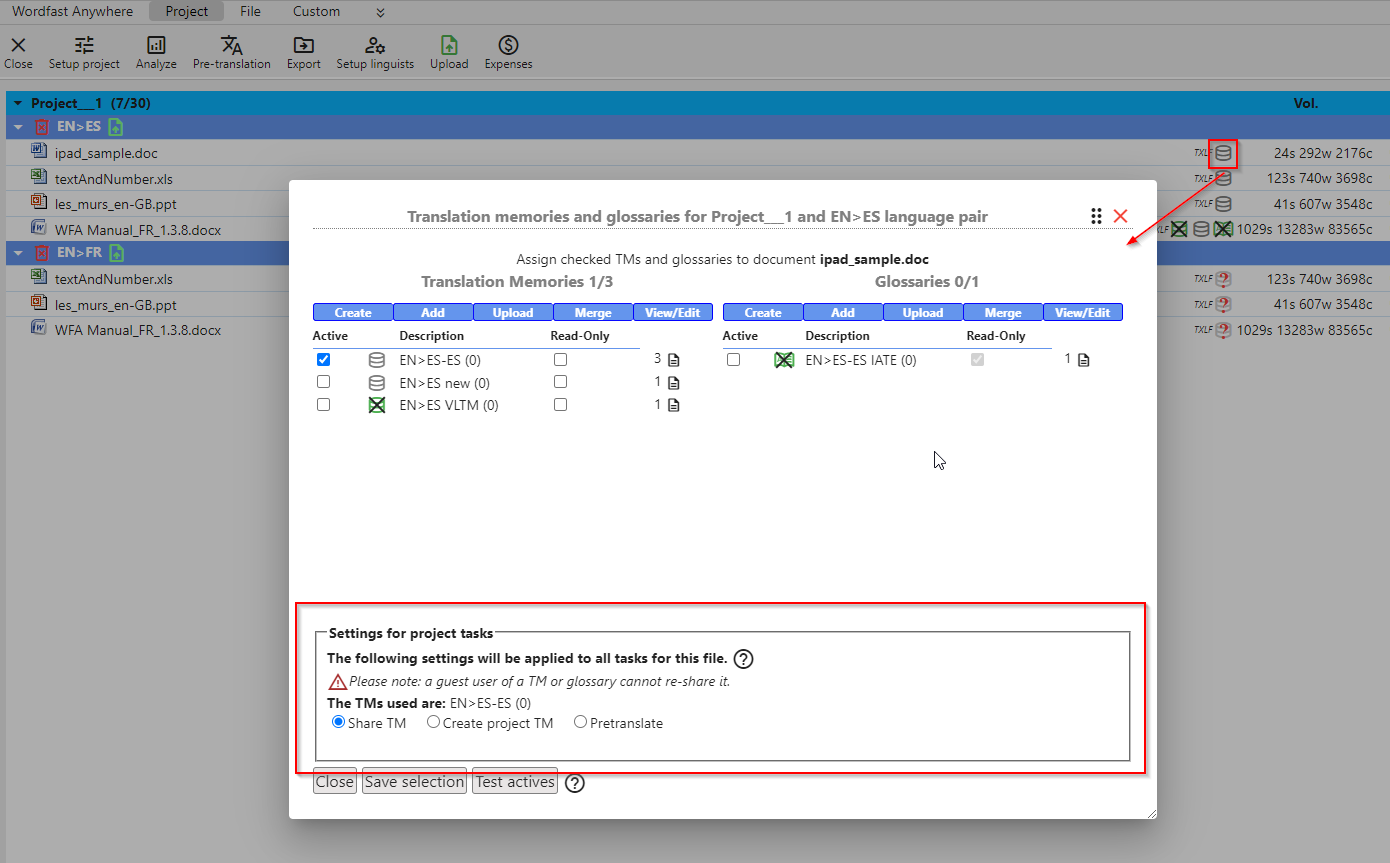Click the Test actives button
The width and height of the screenshot is (1390, 863).
click(x=515, y=782)
